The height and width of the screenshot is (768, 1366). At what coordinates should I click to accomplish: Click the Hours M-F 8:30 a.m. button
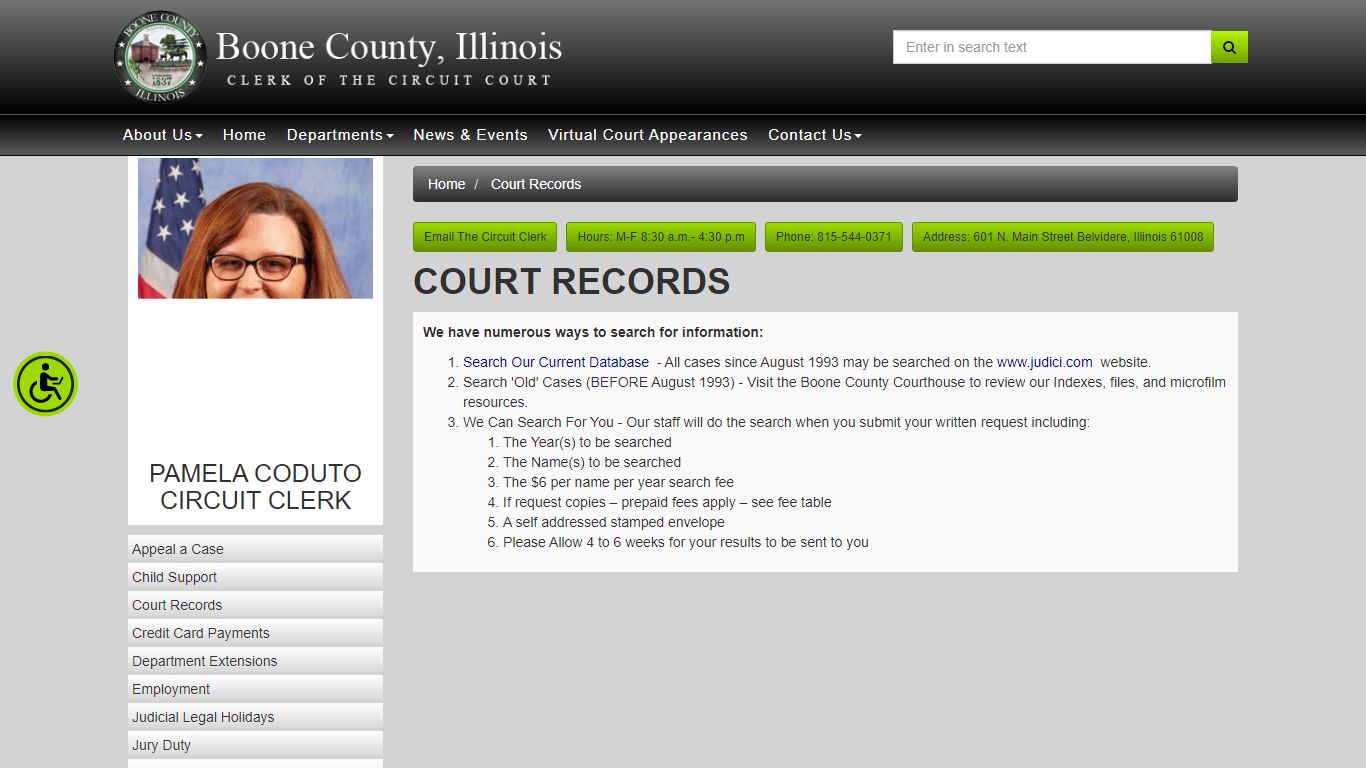click(661, 237)
